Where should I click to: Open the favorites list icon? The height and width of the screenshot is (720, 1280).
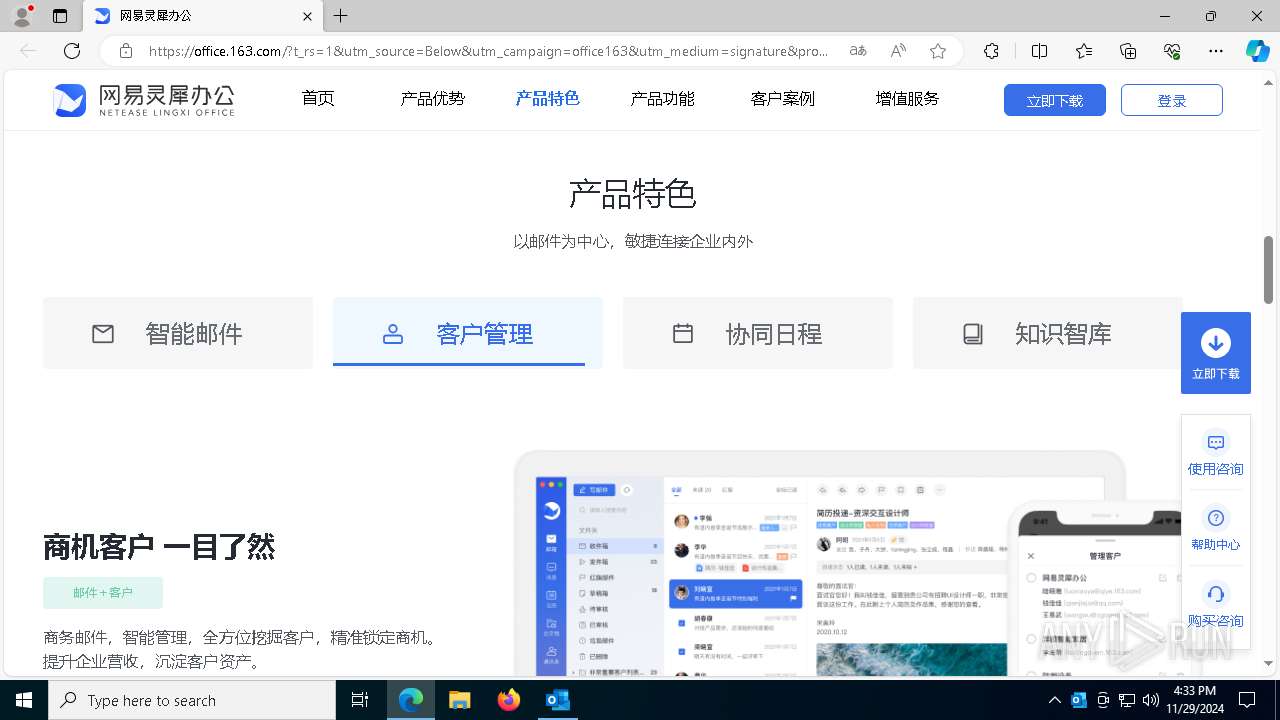1084,51
